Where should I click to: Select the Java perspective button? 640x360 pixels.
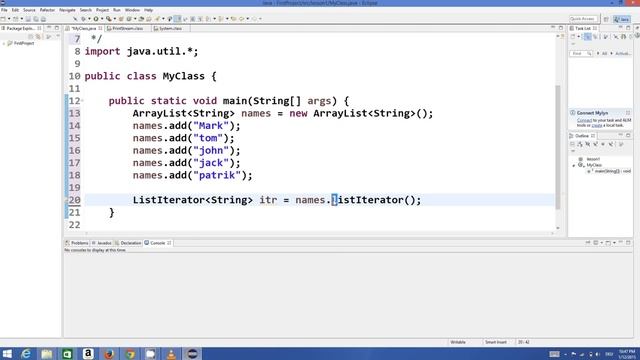coord(622,19)
